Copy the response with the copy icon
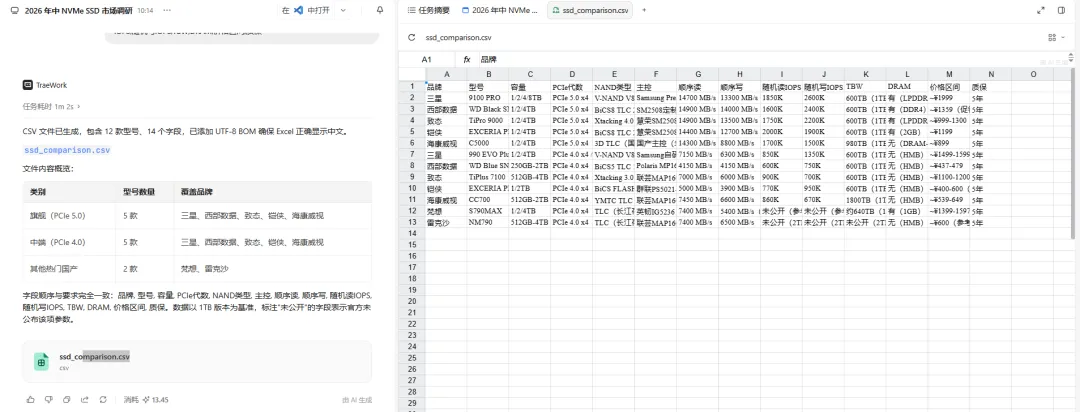This screenshot has height=412, width=1080. pos(66,400)
